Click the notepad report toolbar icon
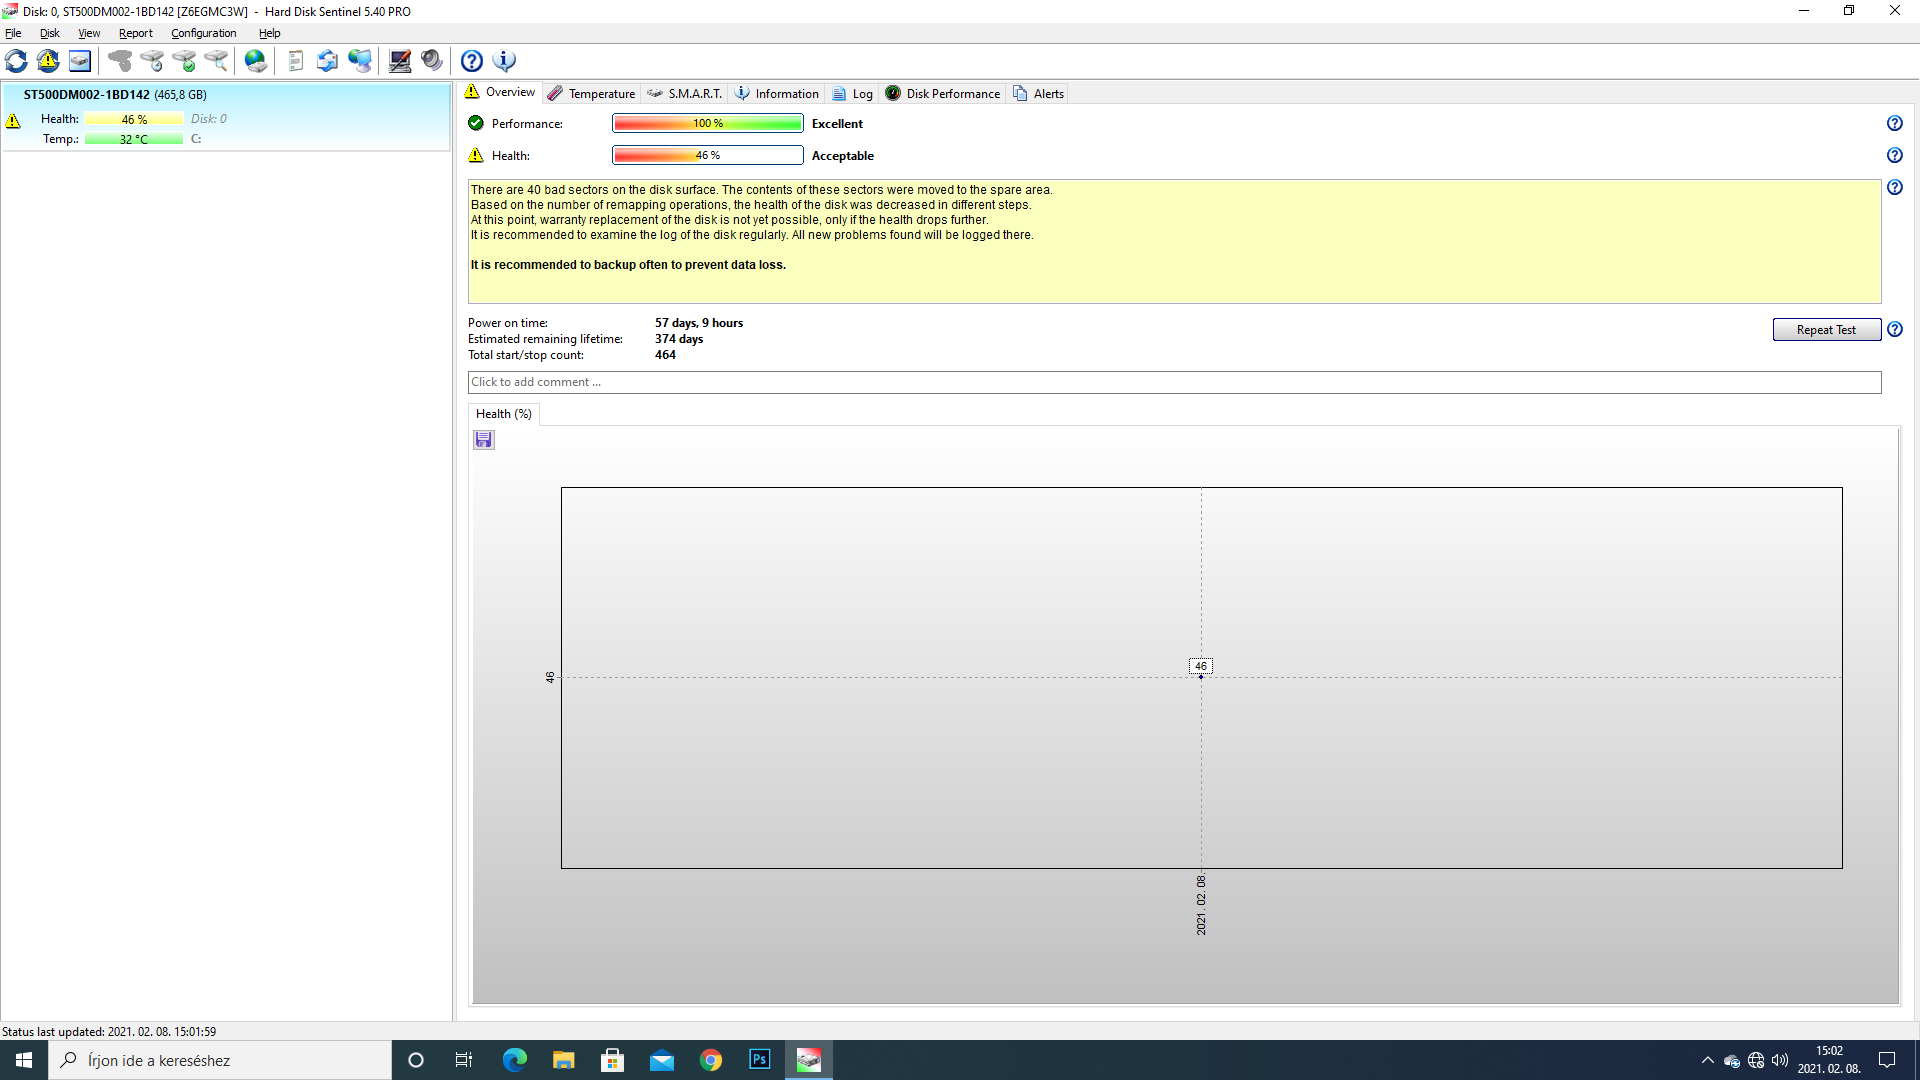Screen dimensions: 1920x1080 click(296, 61)
